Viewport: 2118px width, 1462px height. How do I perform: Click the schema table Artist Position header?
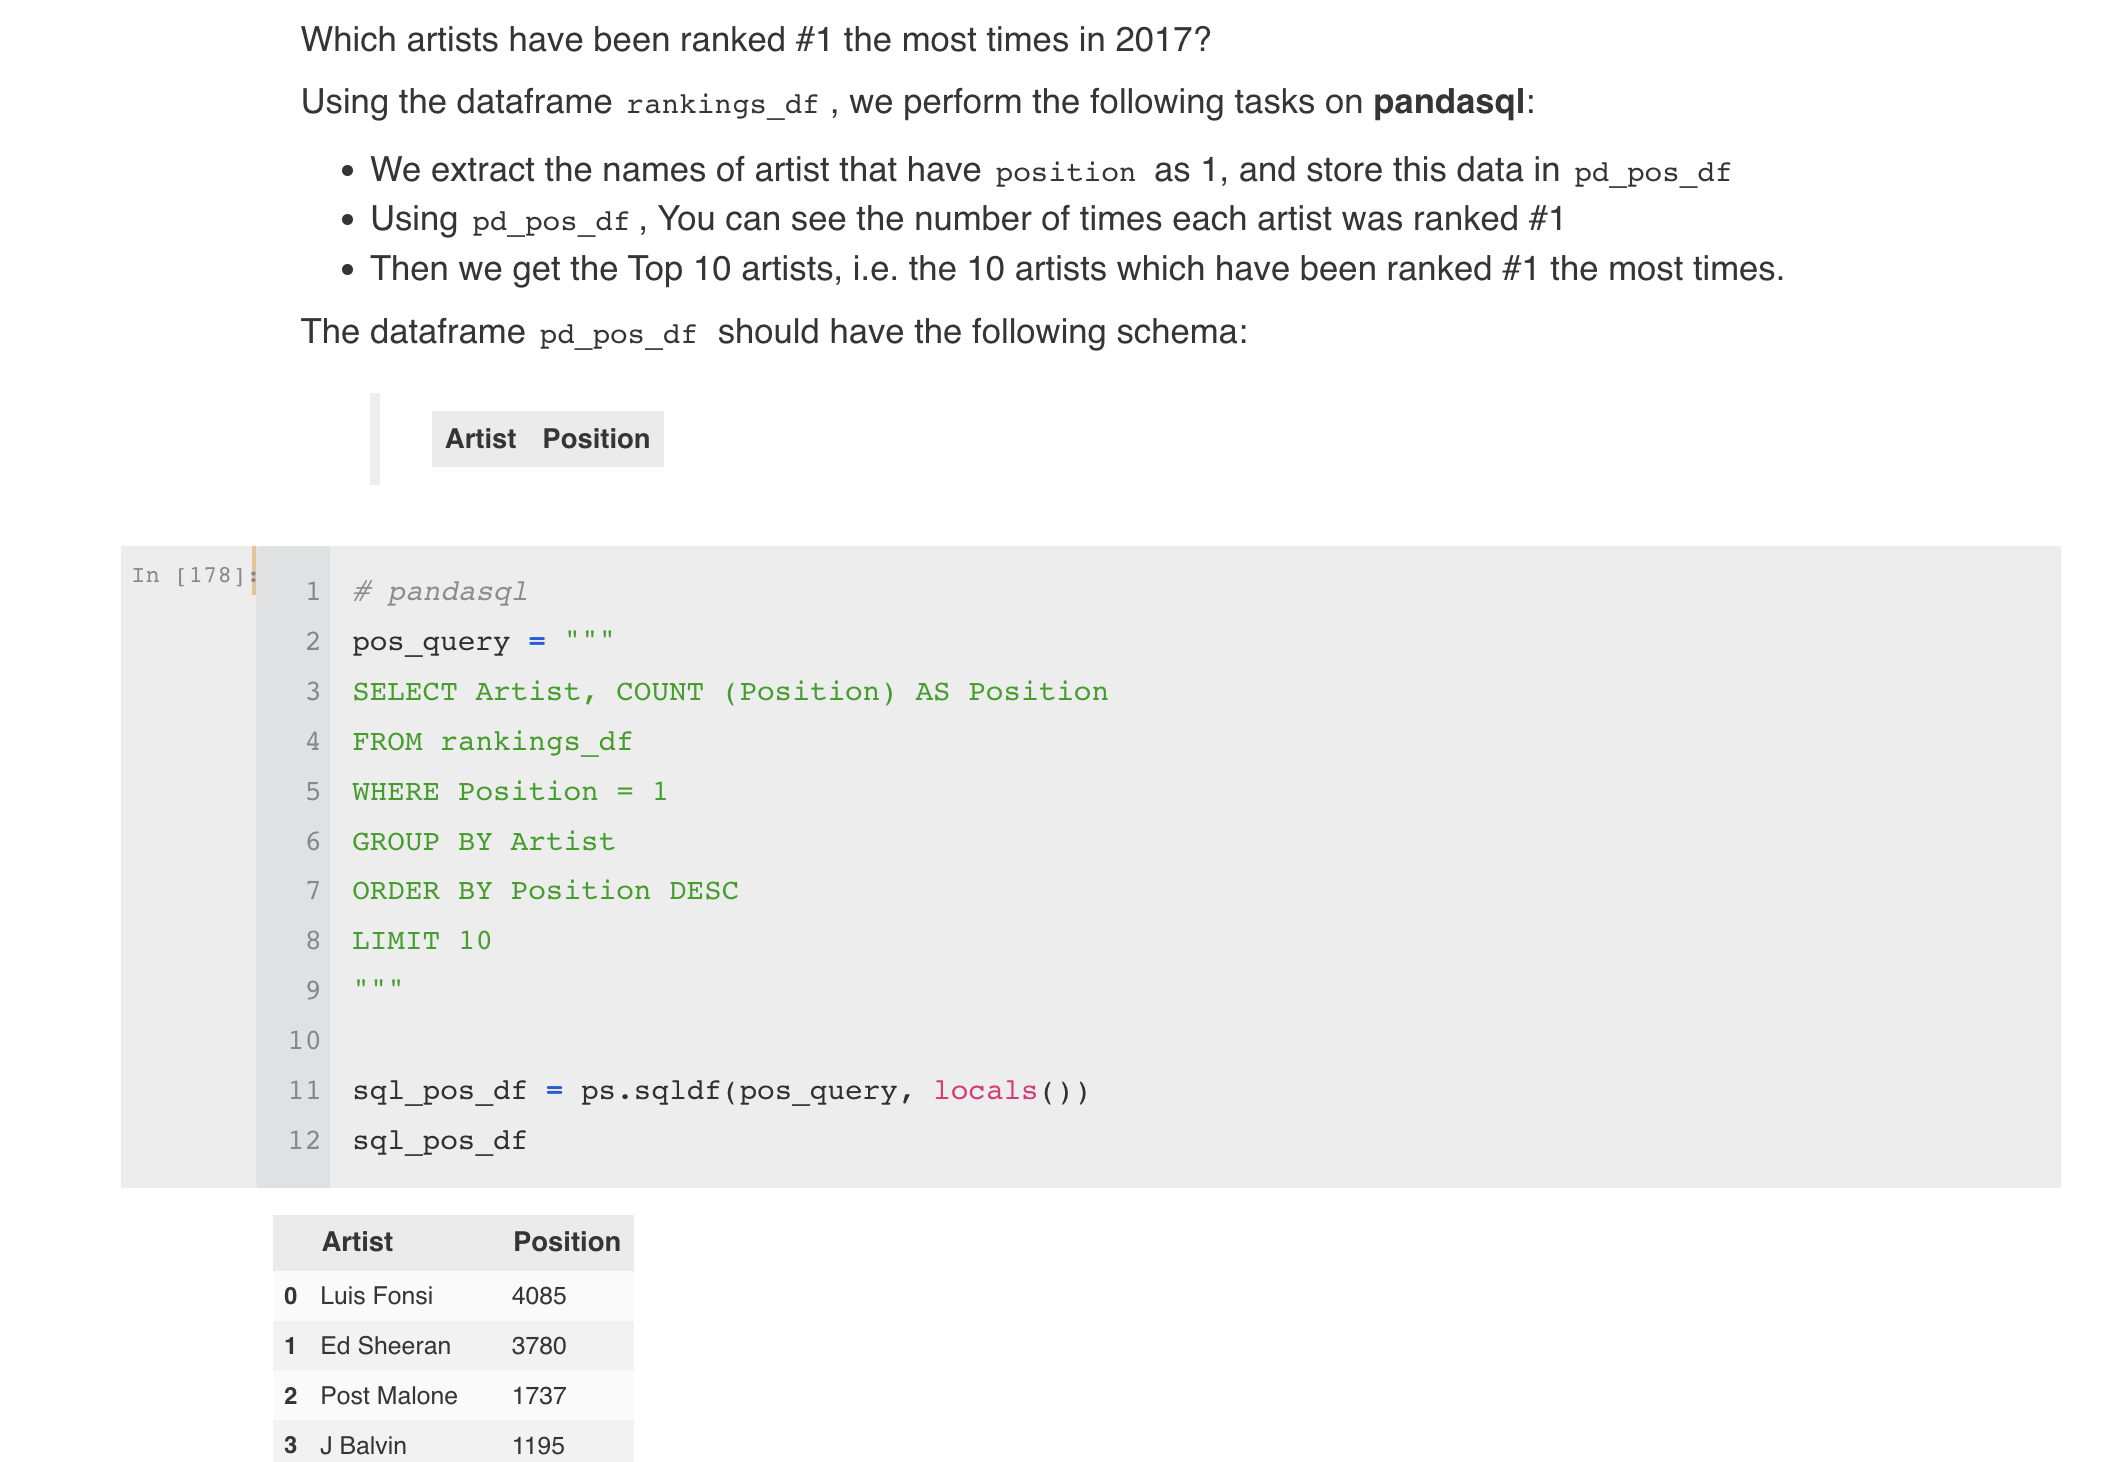pyautogui.click(x=547, y=439)
